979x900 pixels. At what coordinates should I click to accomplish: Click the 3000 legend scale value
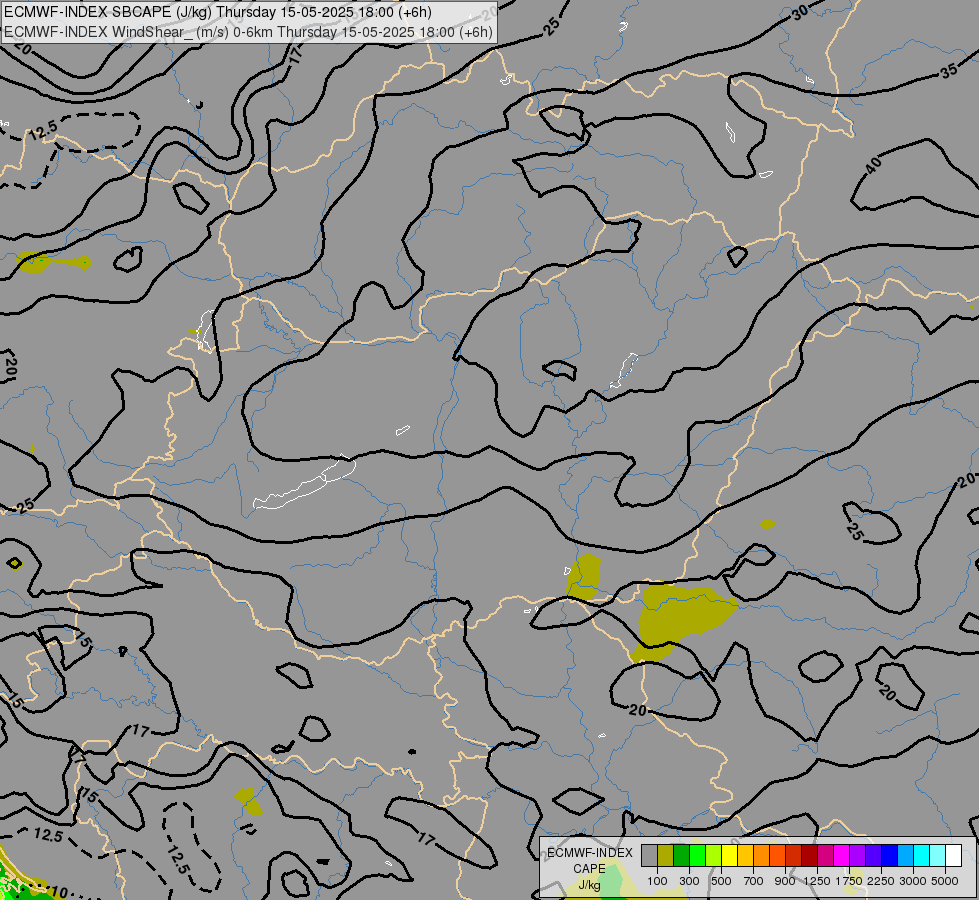pos(913,881)
